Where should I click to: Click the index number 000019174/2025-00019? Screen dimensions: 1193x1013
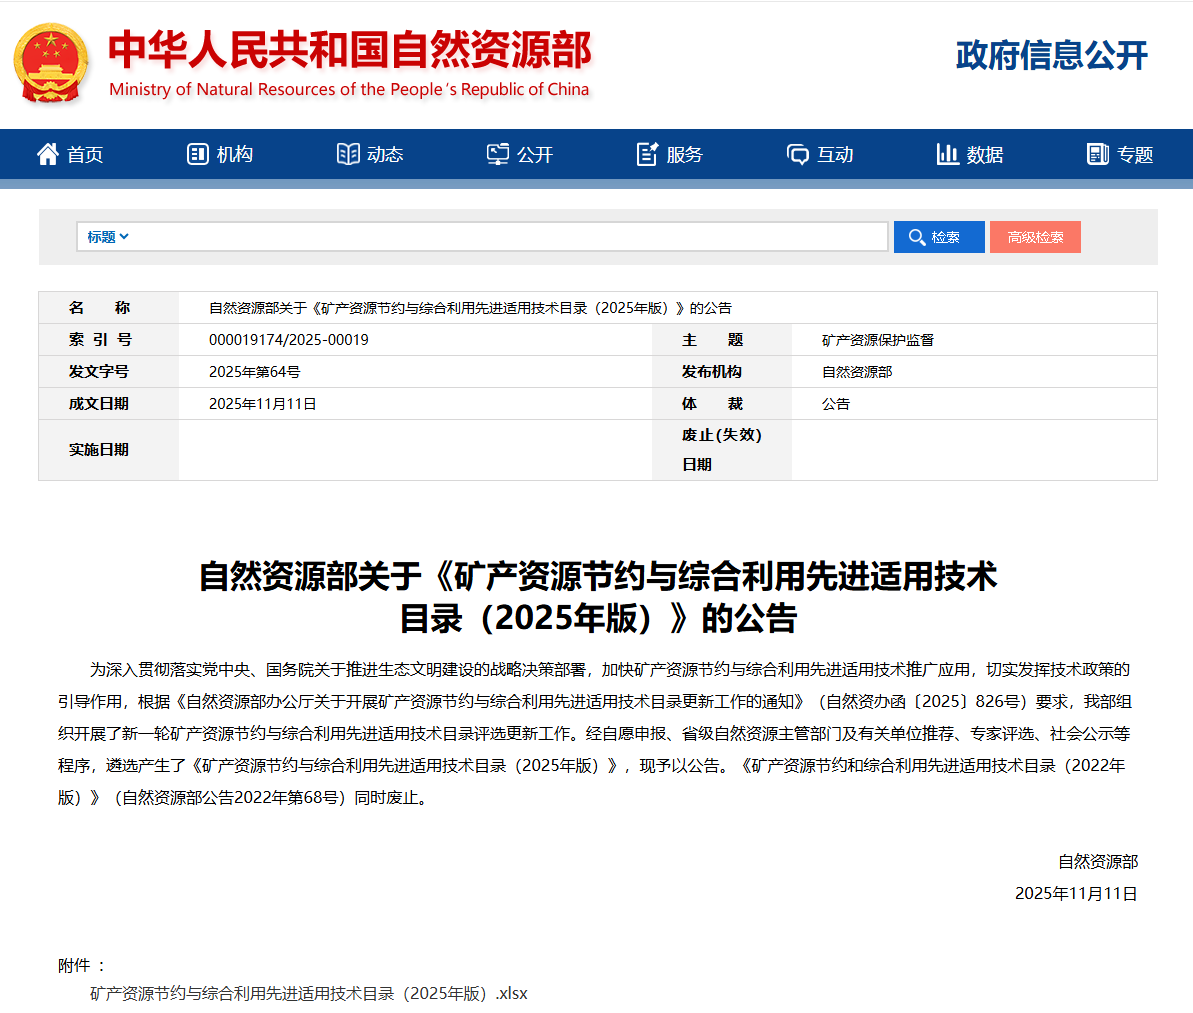coord(288,340)
